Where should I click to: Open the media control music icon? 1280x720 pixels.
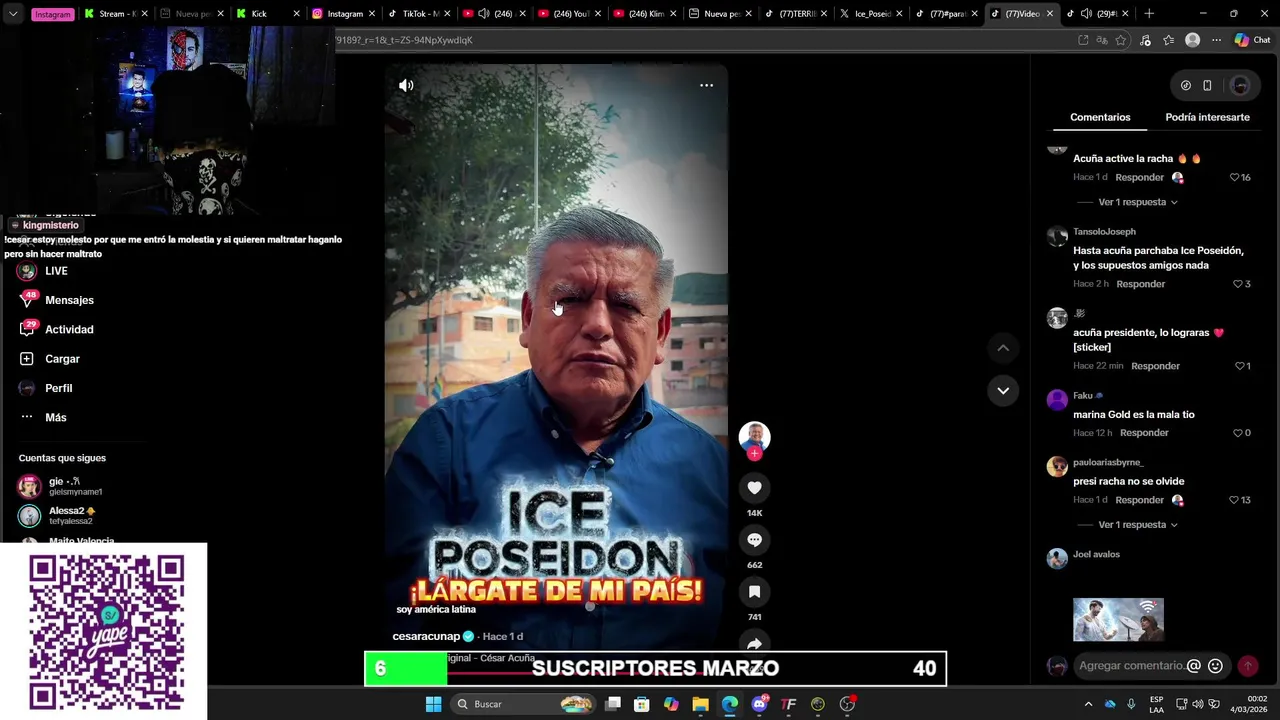(1146, 40)
